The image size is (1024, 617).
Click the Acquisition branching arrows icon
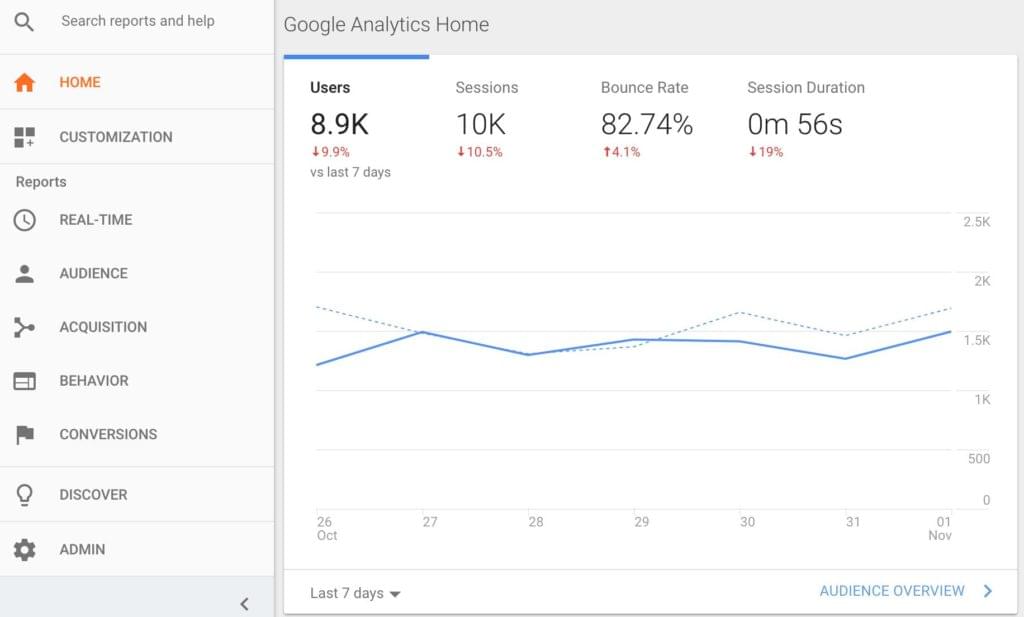(25, 327)
